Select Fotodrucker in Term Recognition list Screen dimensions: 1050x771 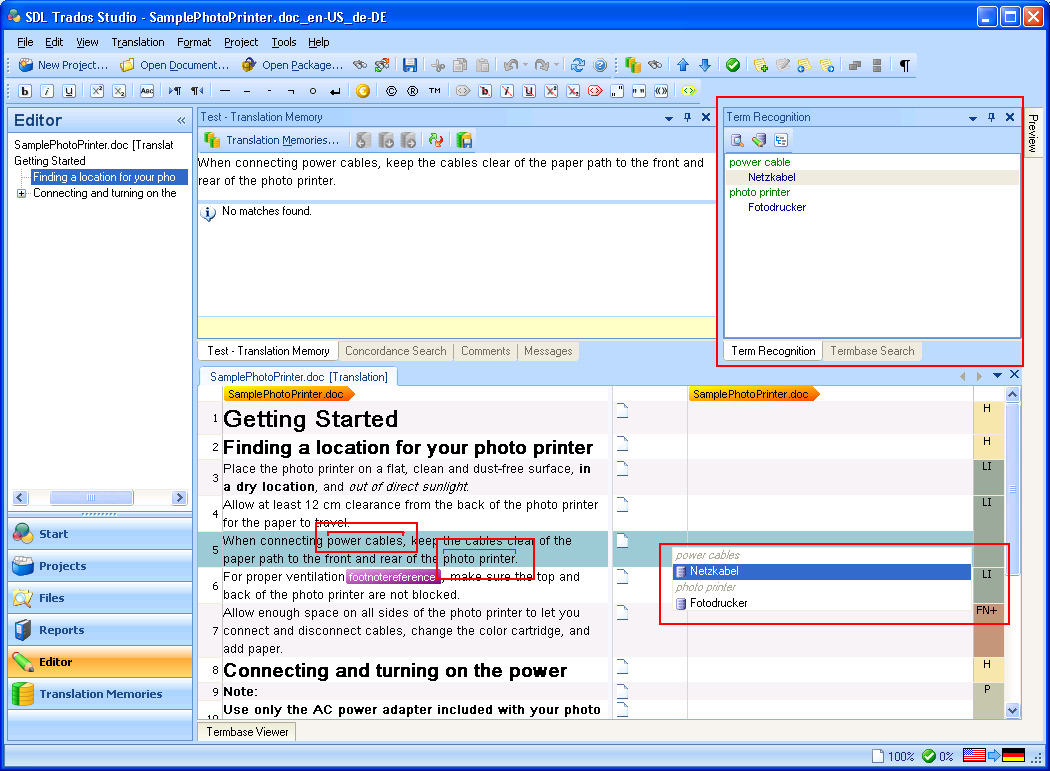[777, 208]
